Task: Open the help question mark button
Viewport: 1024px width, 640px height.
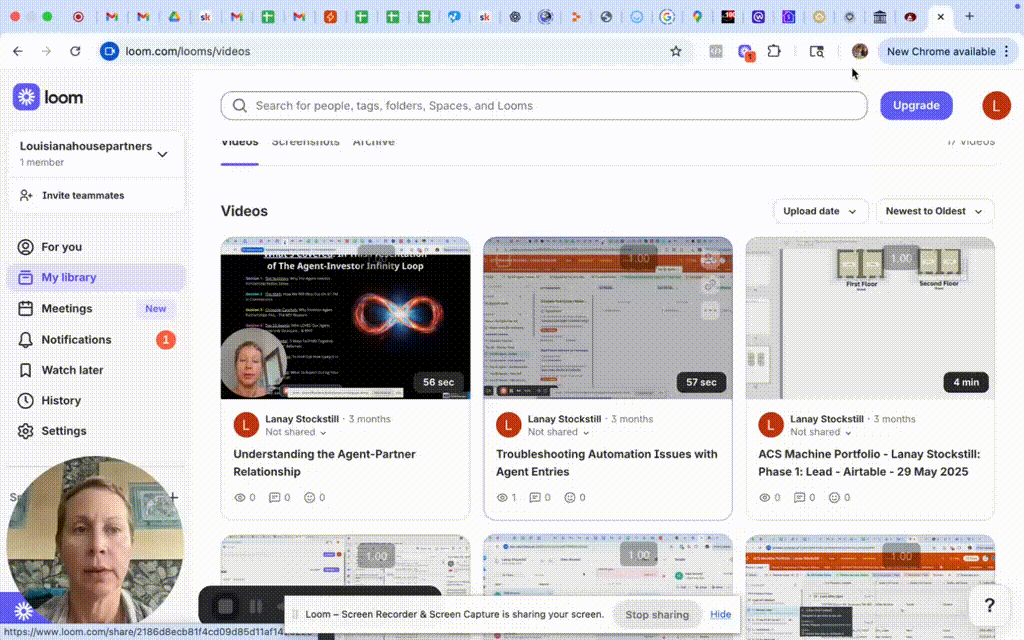Action: point(989,605)
